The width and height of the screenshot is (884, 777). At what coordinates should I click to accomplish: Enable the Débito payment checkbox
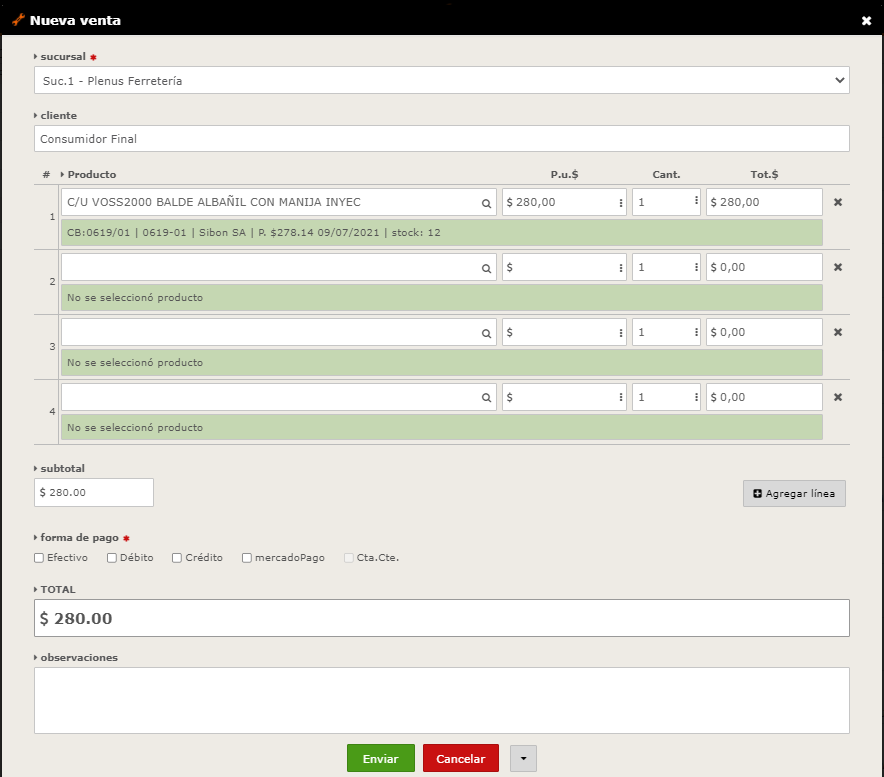tap(112, 558)
